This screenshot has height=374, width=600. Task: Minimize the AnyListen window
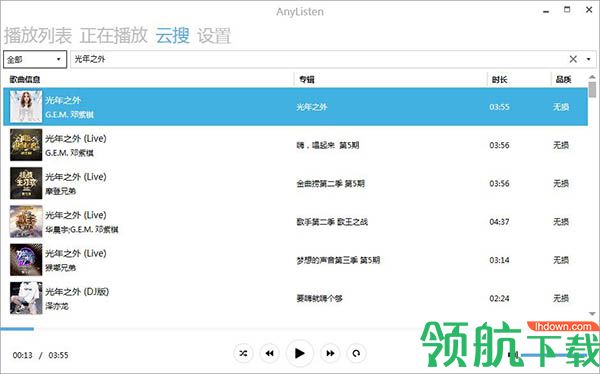[x=546, y=11]
